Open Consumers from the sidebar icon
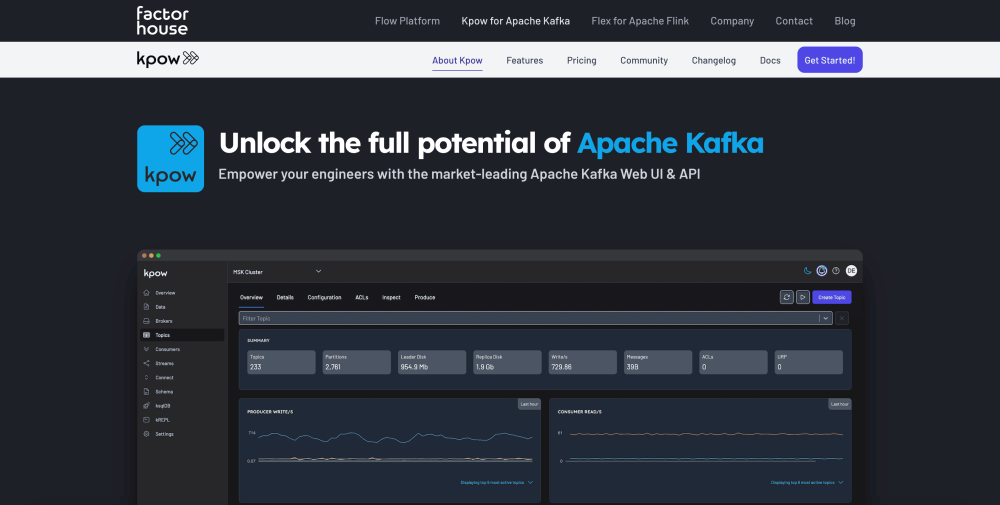 pyautogui.click(x=147, y=349)
